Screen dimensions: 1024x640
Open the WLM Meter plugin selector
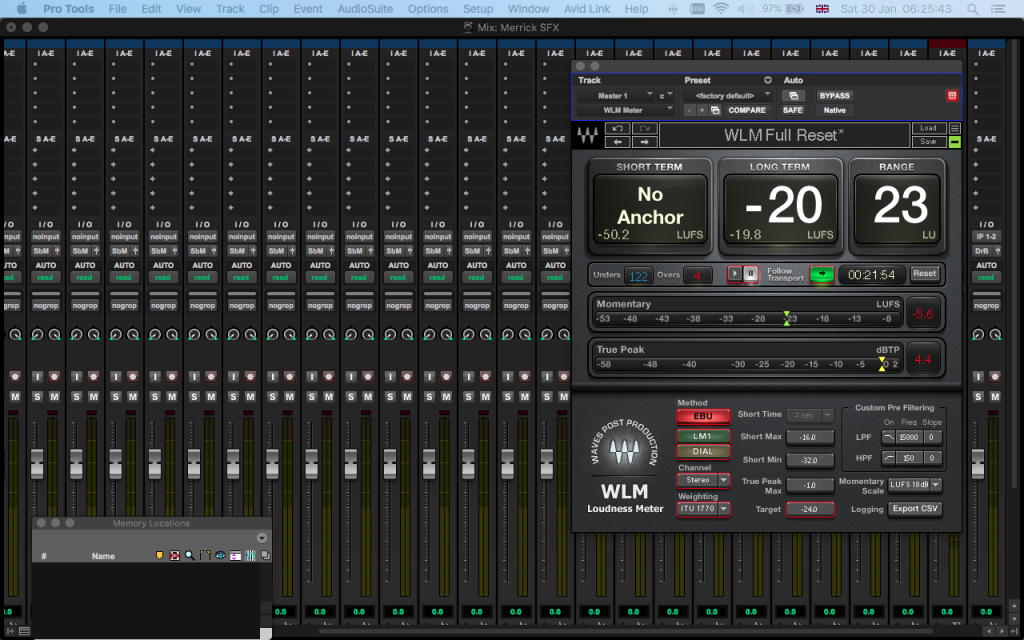(x=625, y=110)
